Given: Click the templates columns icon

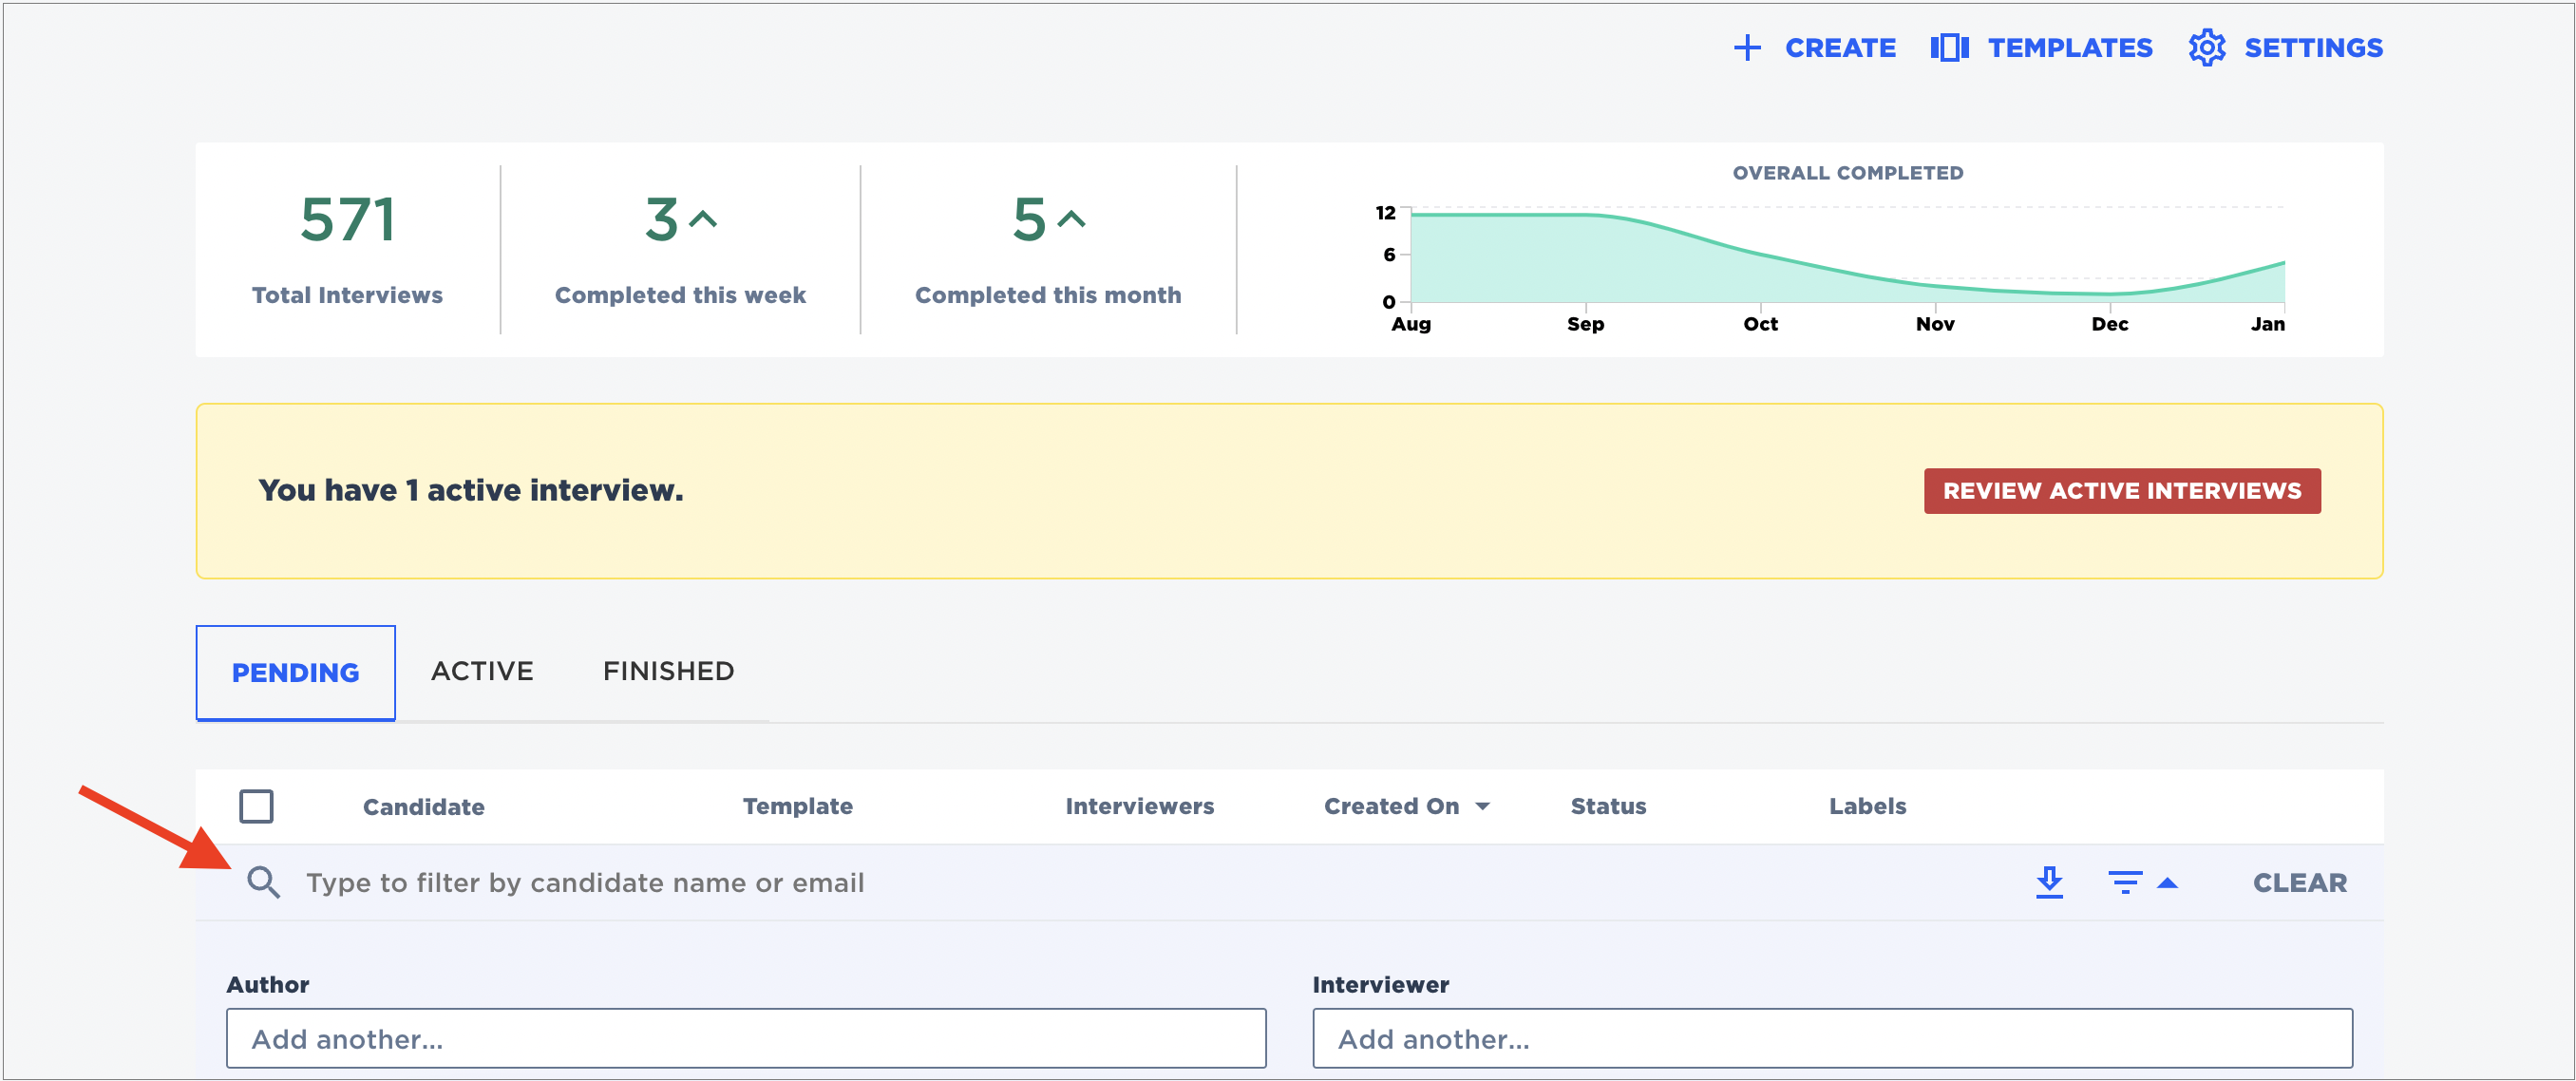Looking at the screenshot, I should point(1949,48).
